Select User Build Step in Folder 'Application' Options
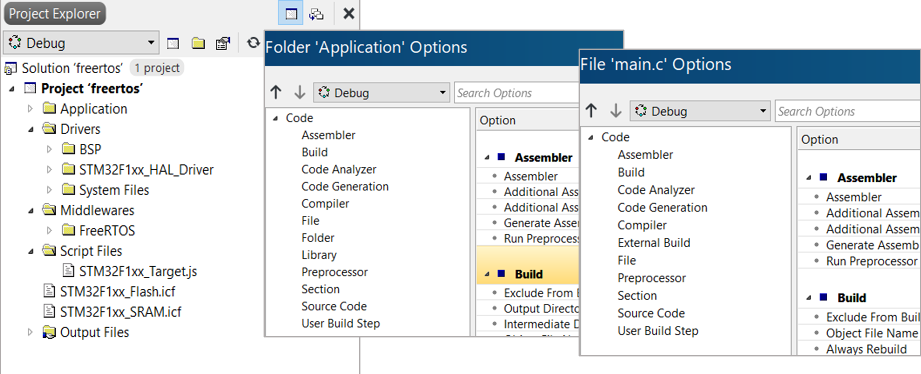Screen dimensions: 921x374 tap(341, 324)
